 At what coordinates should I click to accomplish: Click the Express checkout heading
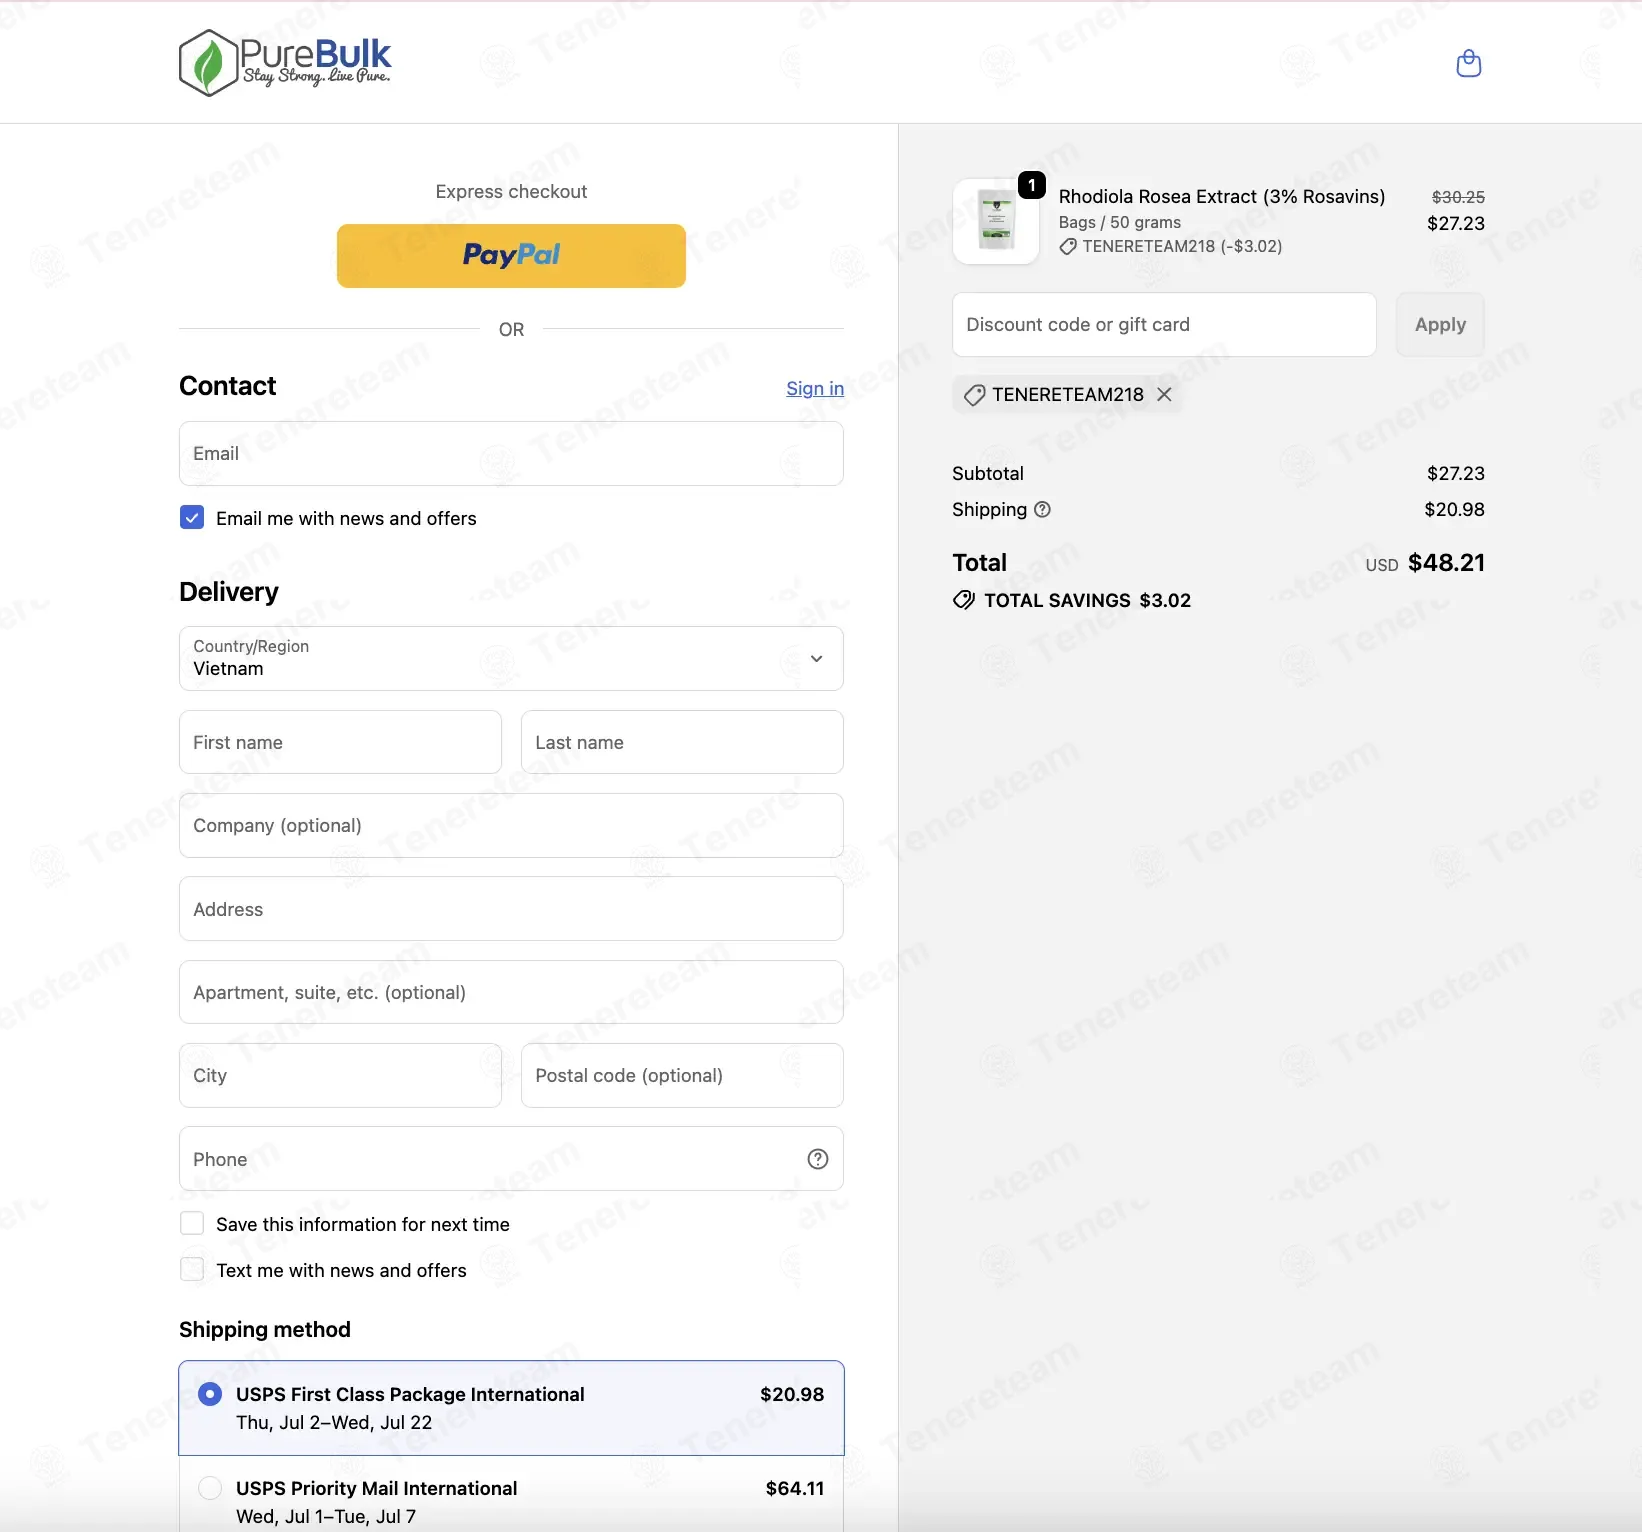pos(511,191)
